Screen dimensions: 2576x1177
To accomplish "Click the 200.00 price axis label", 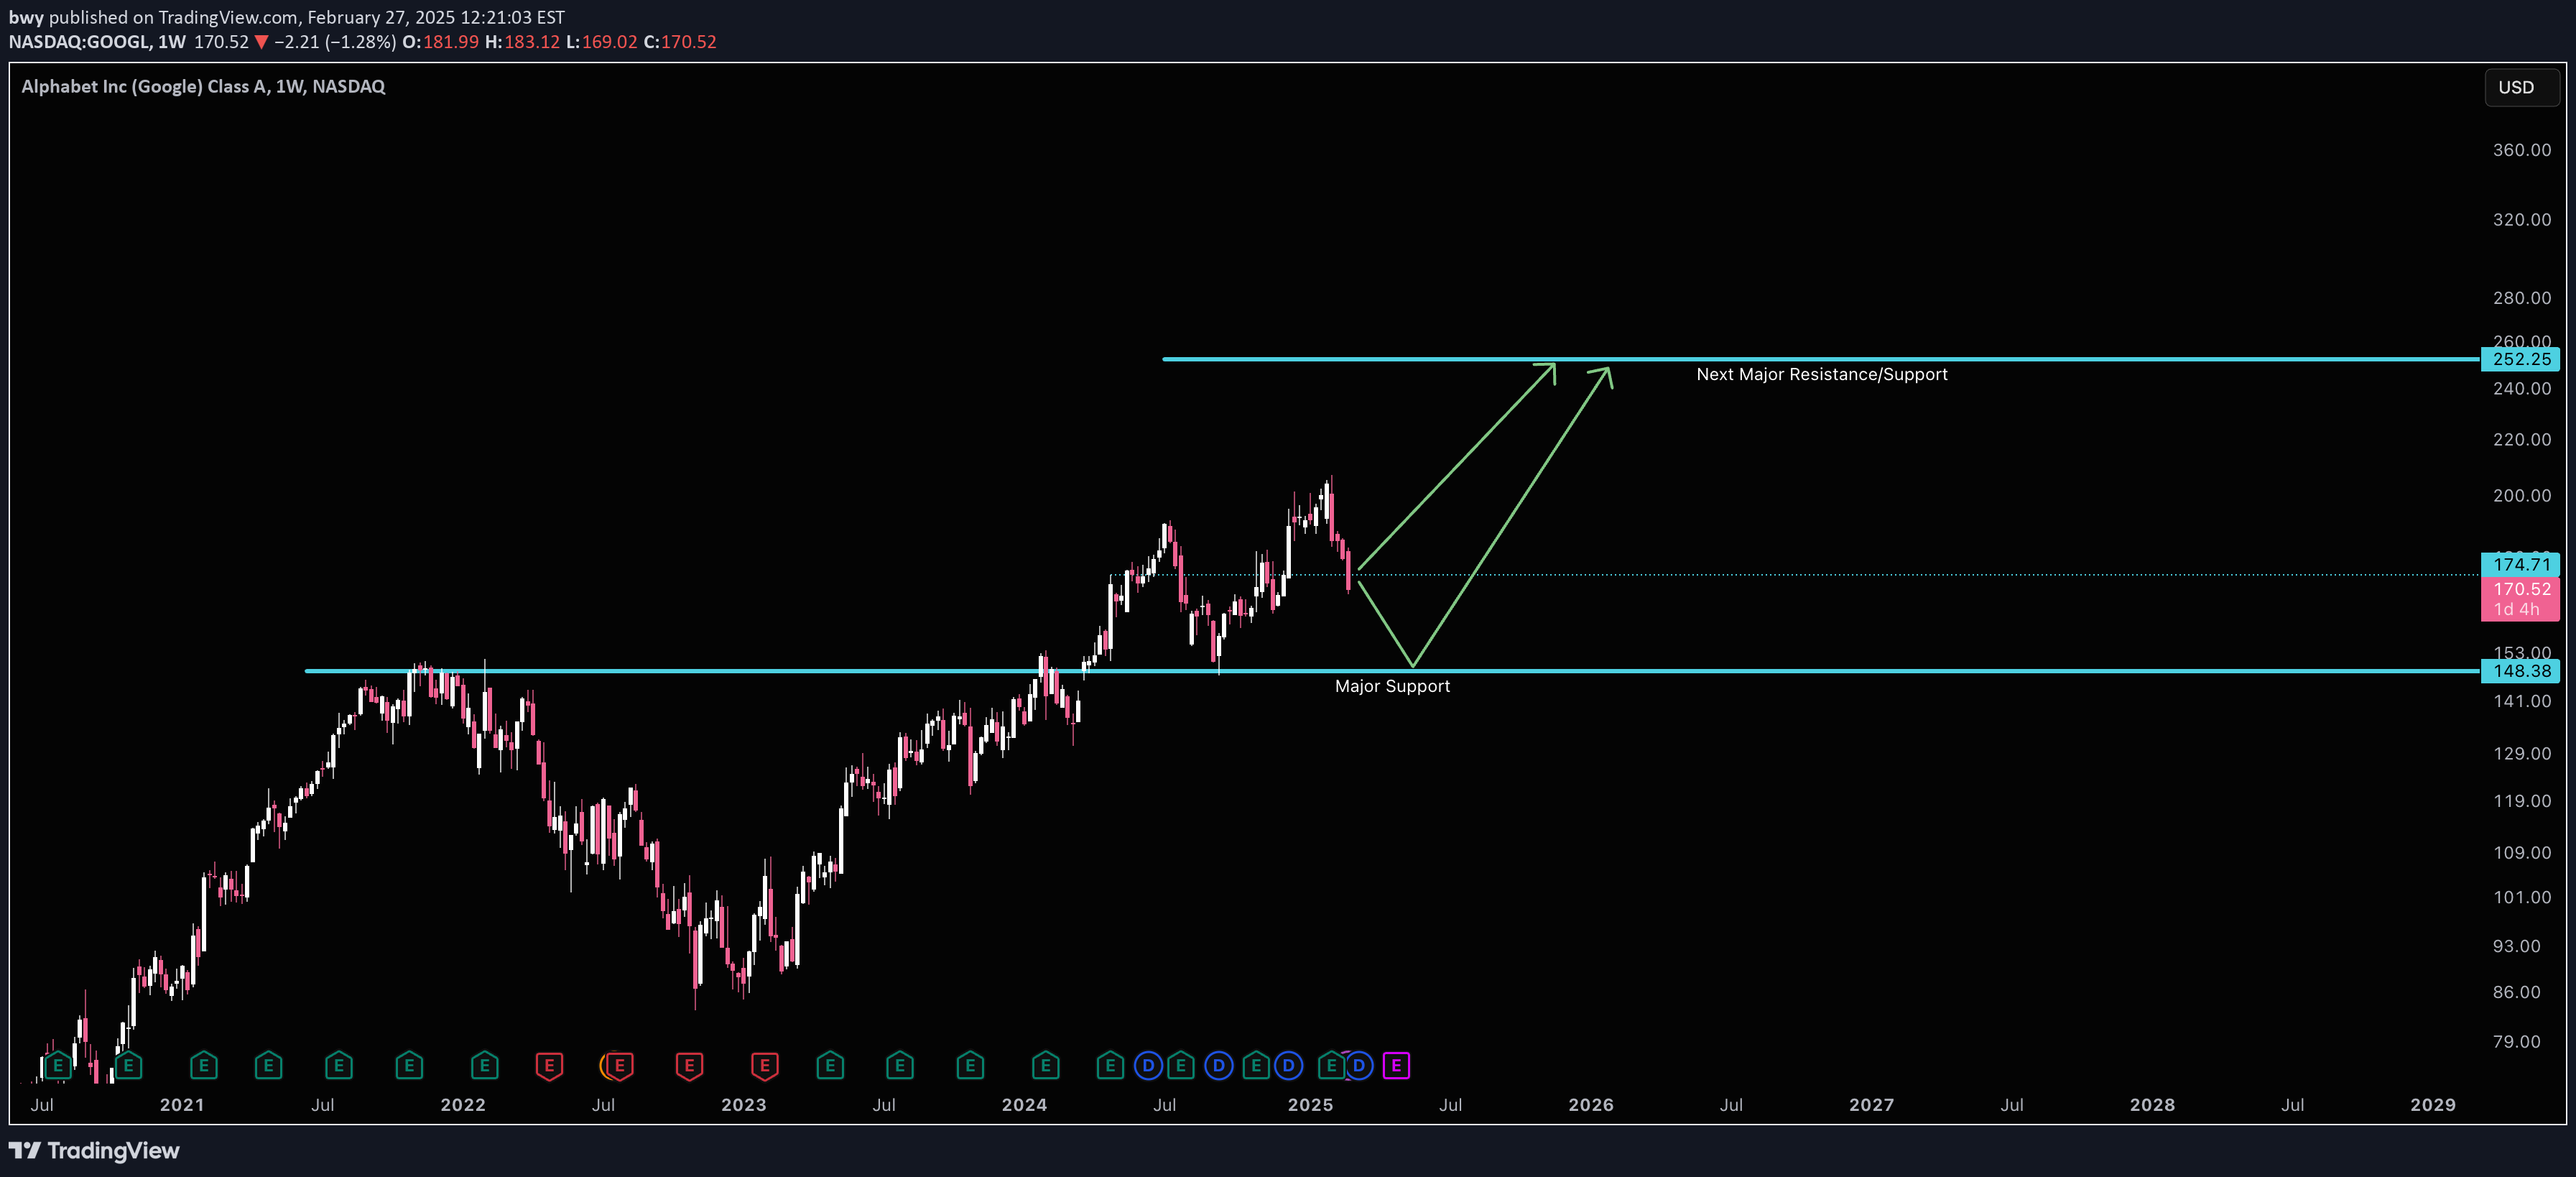I will [2521, 496].
